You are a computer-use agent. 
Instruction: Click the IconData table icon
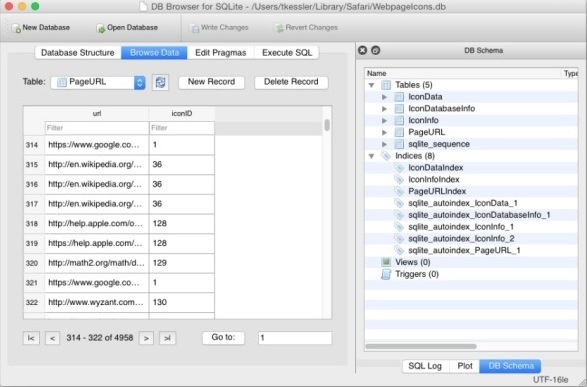[x=399, y=97]
